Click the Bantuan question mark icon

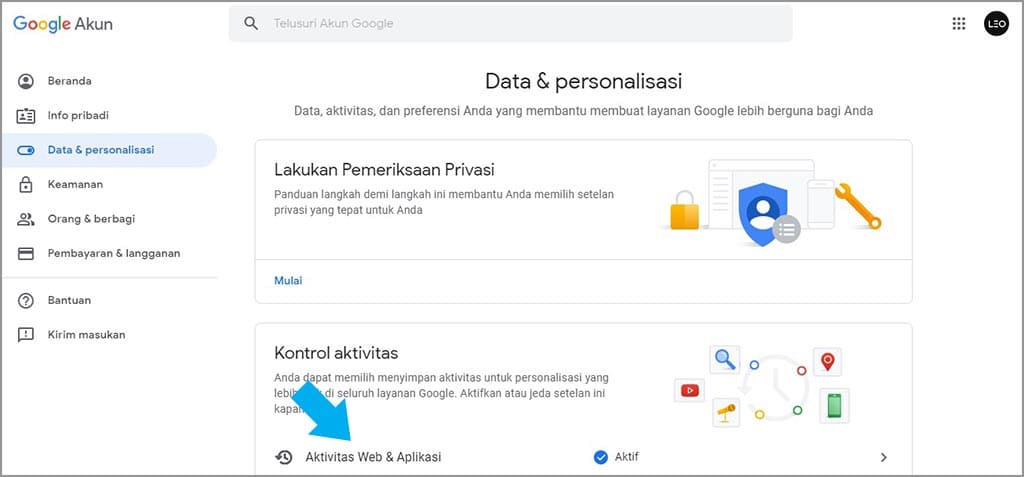click(x=26, y=300)
